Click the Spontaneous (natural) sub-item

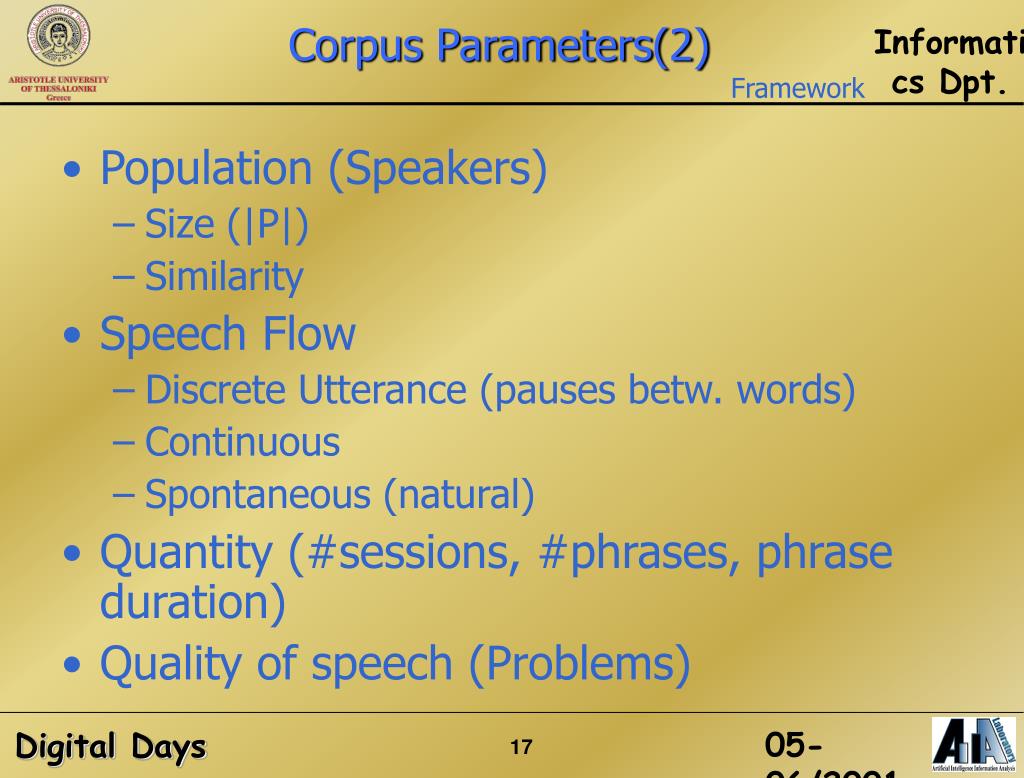tap(340, 494)
